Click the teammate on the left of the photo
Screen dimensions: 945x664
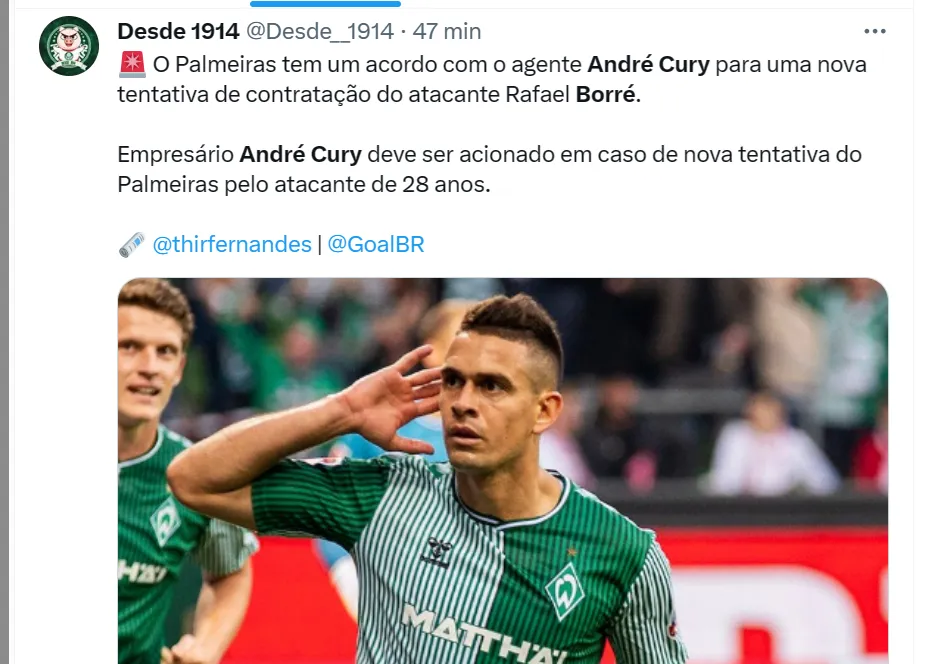(x=175, y=470)
